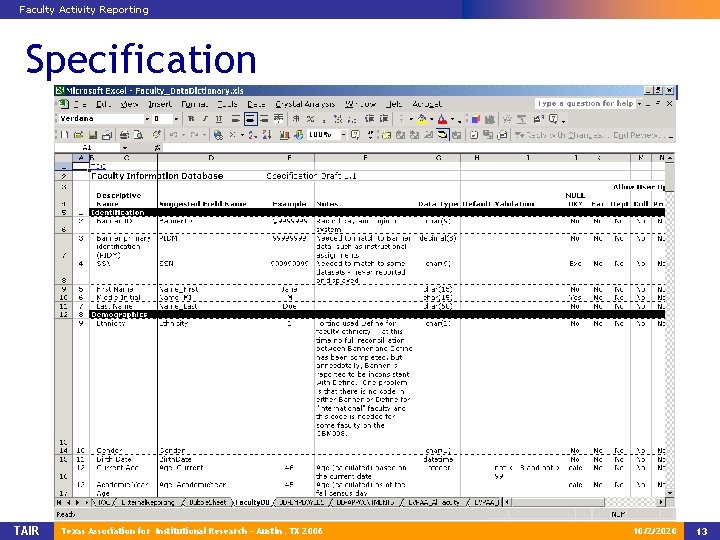Viewport: 720px width, 540px height.
Task: Sort ascending with the A-Z icon
Action: pyautogui.click(x=253, y=135)
